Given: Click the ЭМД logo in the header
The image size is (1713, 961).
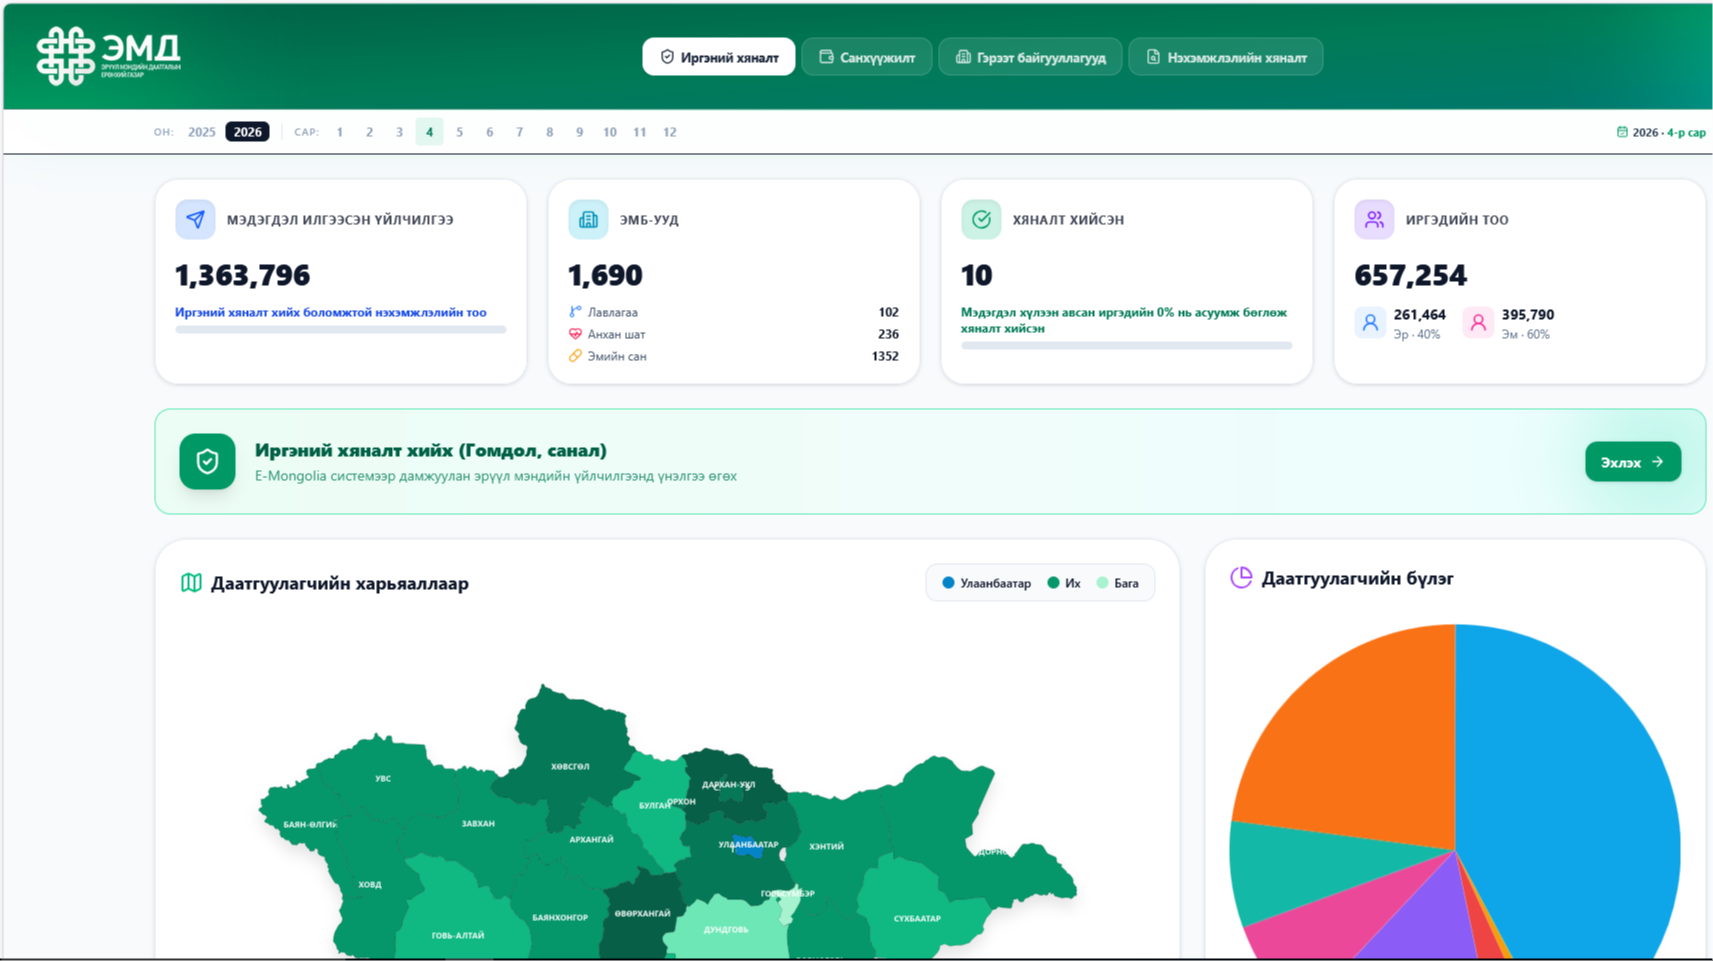Looking at the screenshot, I should [109, 56].
